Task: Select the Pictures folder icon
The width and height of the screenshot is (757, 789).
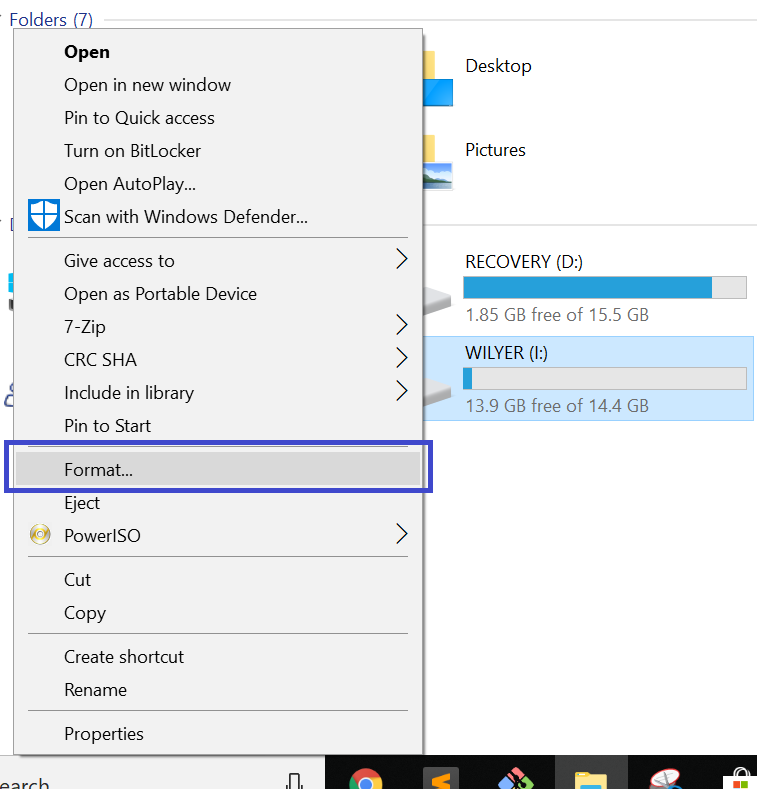Action: (437, 162)
